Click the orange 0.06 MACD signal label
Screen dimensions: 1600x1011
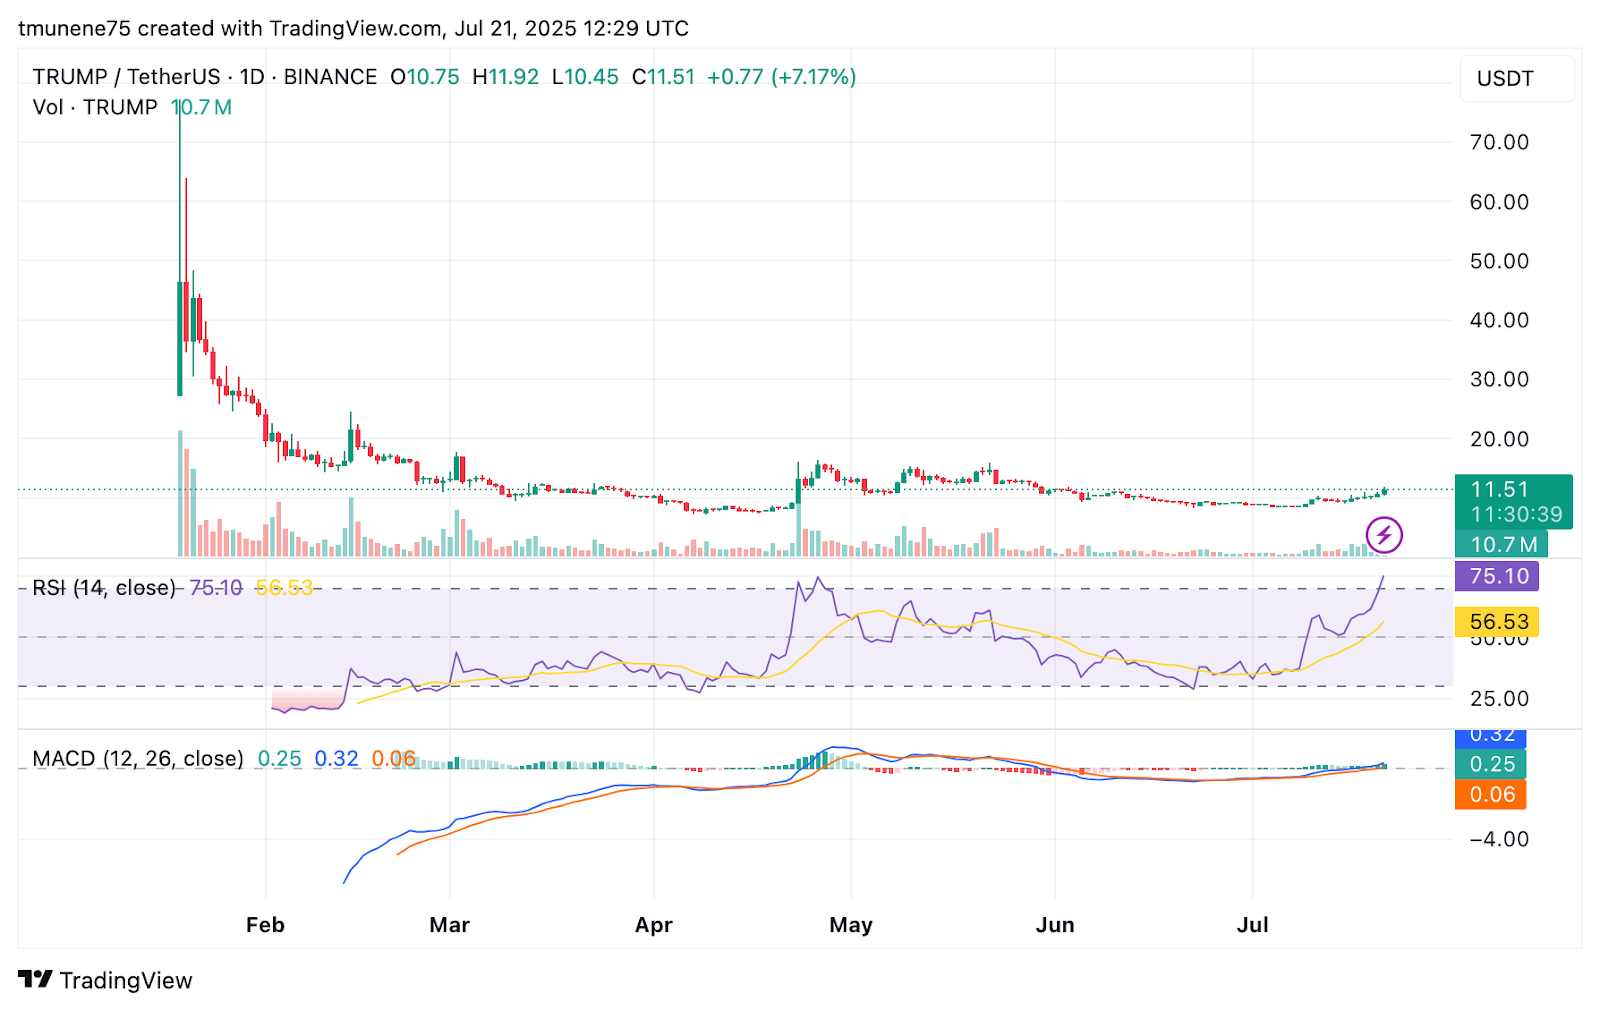coord(1491,795)
